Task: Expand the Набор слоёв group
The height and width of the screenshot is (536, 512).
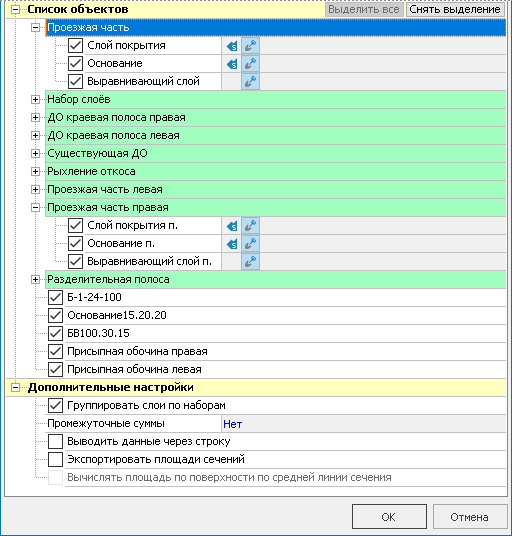Action: click(35, 100)
